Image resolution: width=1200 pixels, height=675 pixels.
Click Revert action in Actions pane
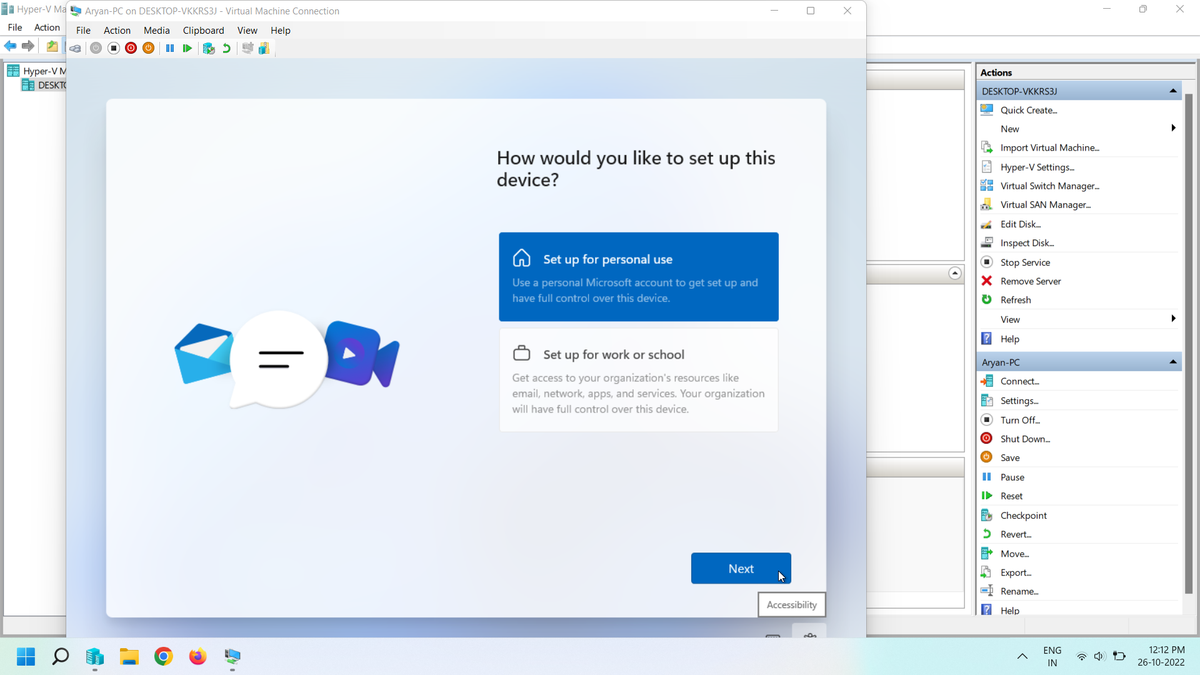tap(1015, 535)
